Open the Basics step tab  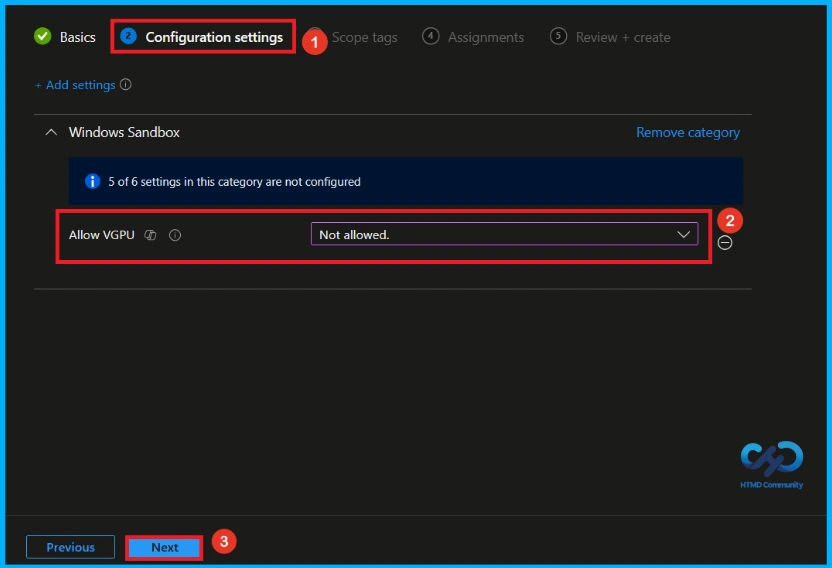pyautogui.click(x=65, y=37)
